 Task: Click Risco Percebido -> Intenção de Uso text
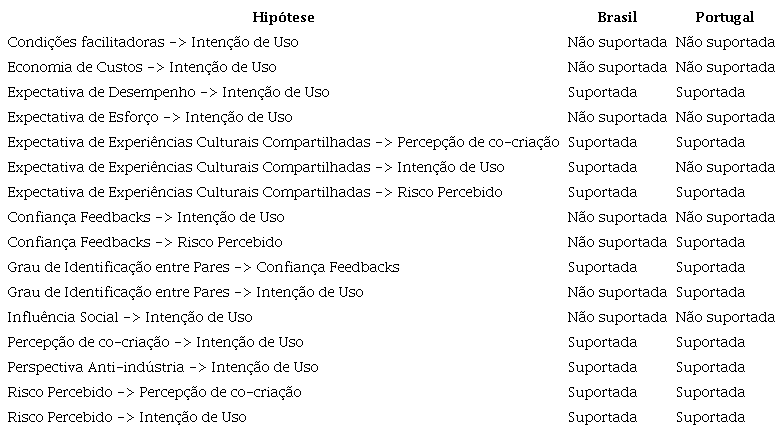[x=127, y=417]
